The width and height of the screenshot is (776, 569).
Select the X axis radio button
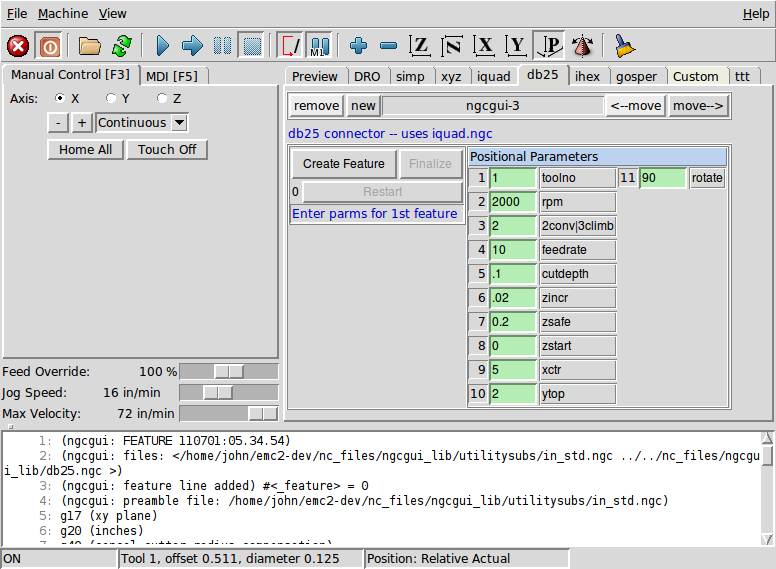pos(61,98)
